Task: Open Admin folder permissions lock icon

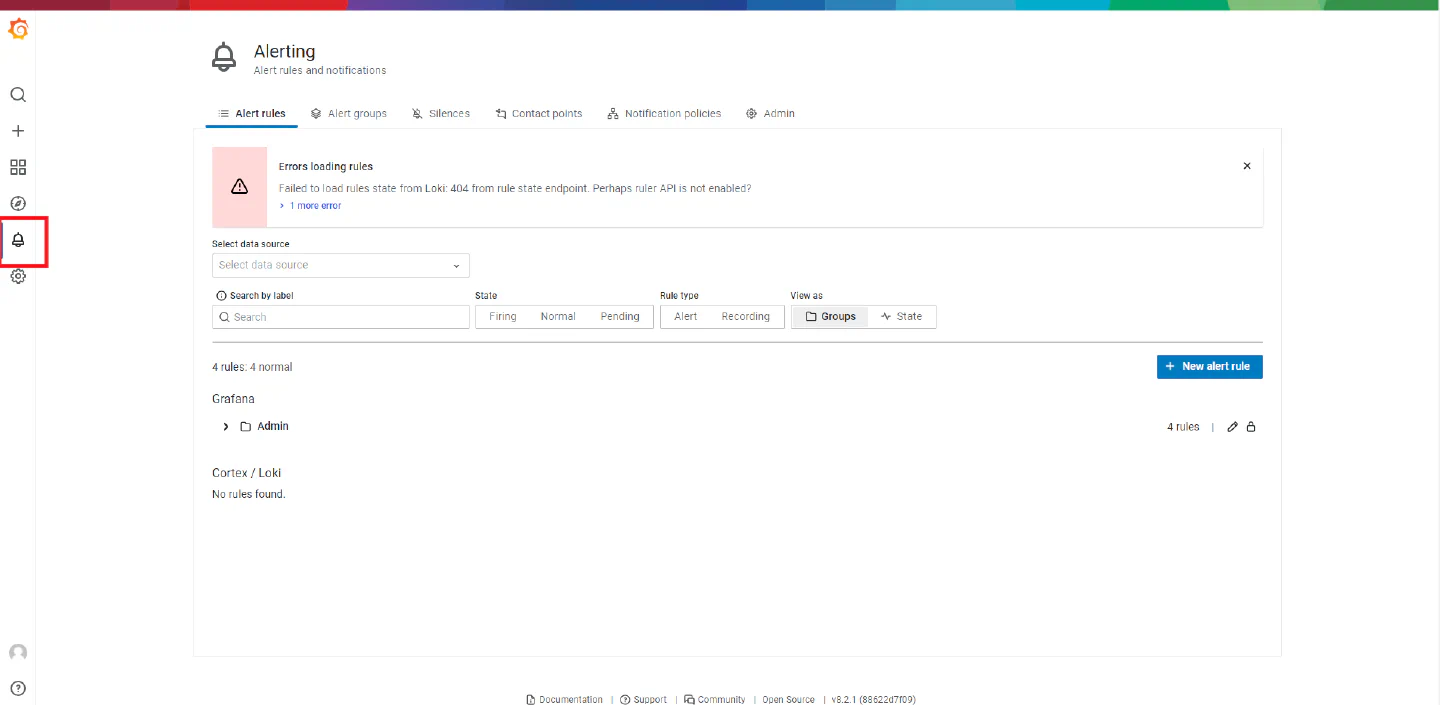Action: click(1251, 427)
